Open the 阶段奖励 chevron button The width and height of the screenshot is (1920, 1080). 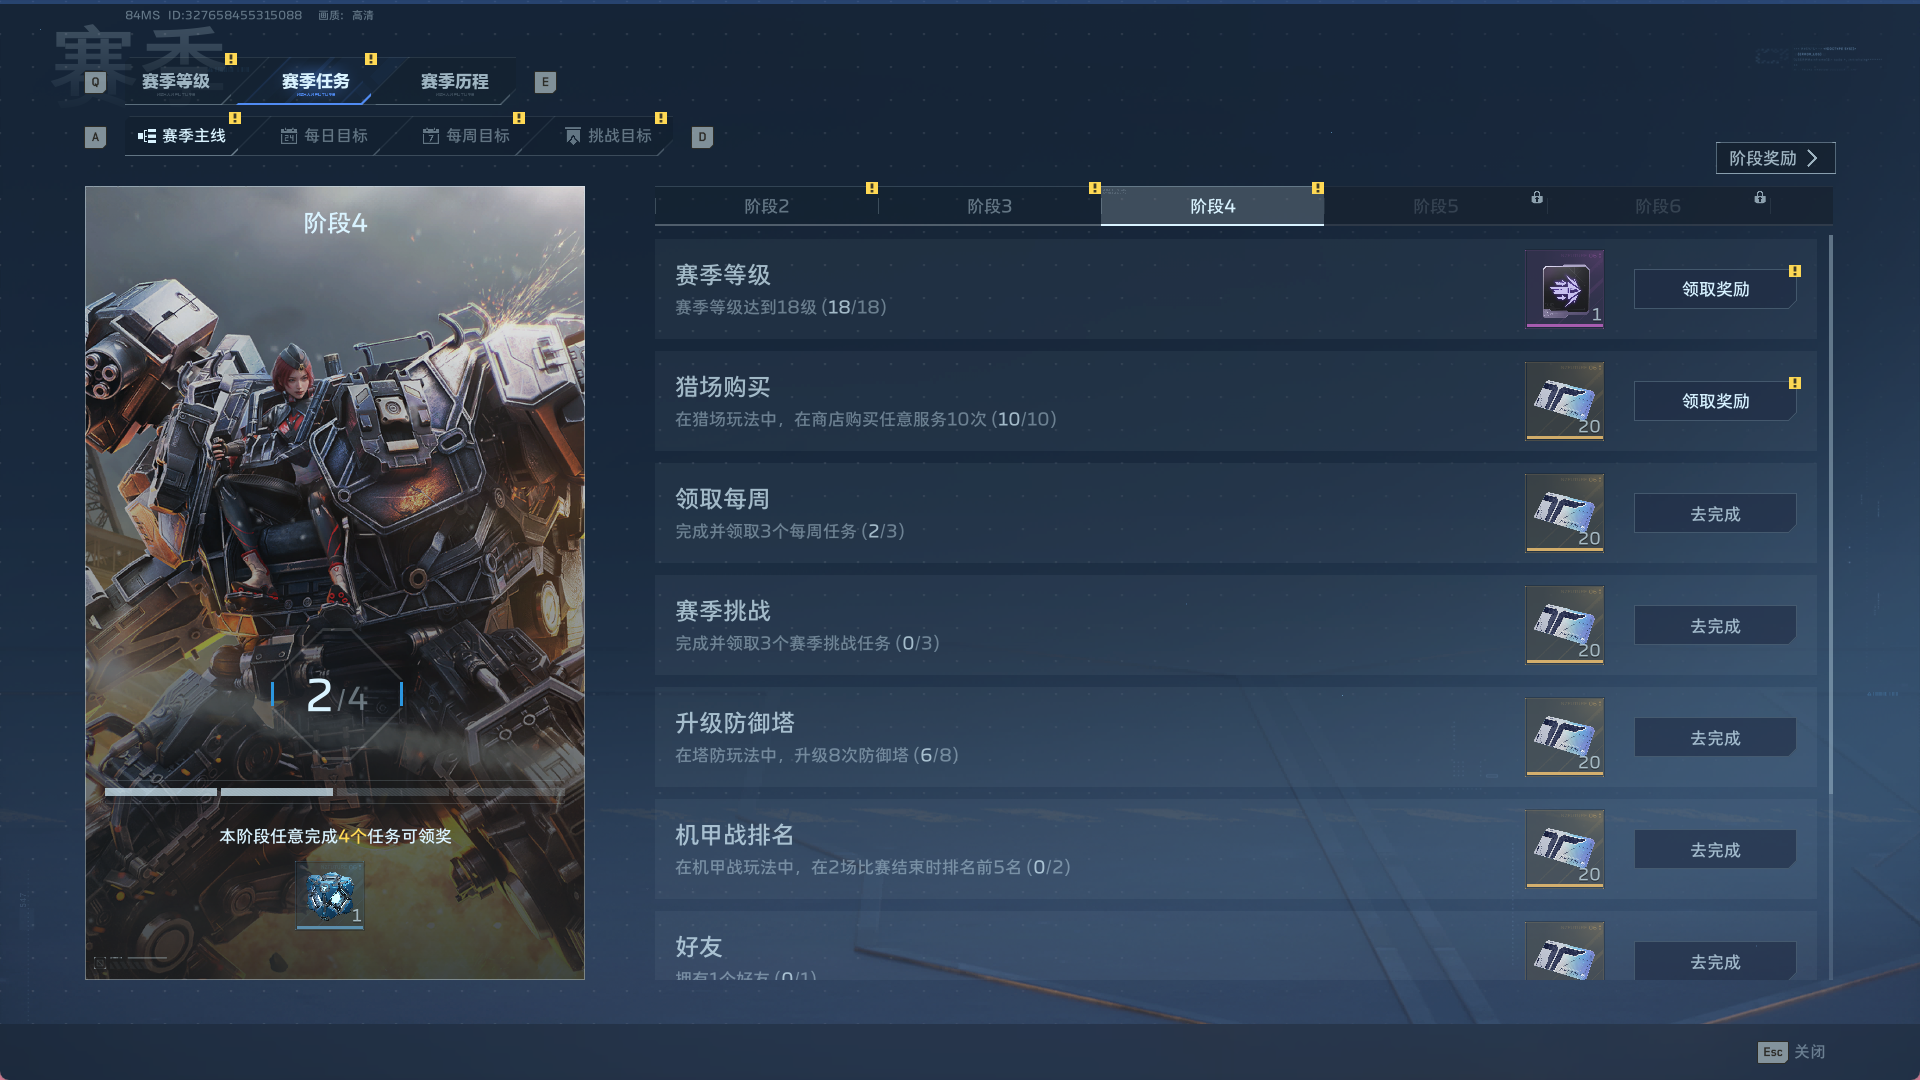(1775, 158)
